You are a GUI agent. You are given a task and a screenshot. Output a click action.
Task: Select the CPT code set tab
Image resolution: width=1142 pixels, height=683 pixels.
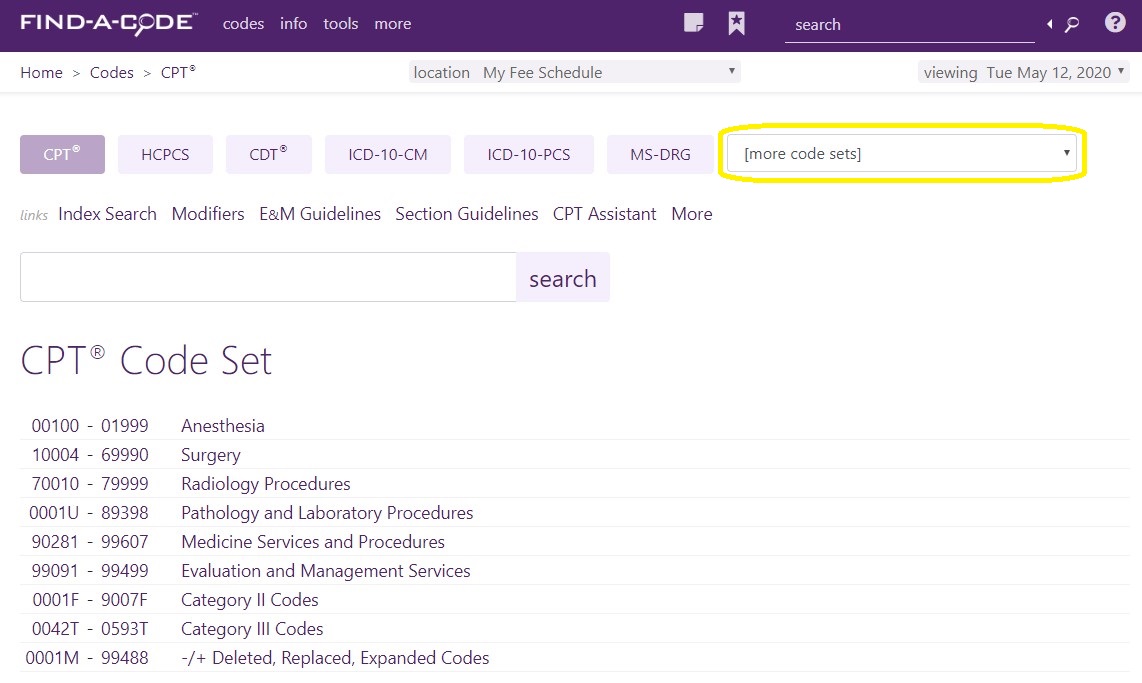click(x=62, y=154)
